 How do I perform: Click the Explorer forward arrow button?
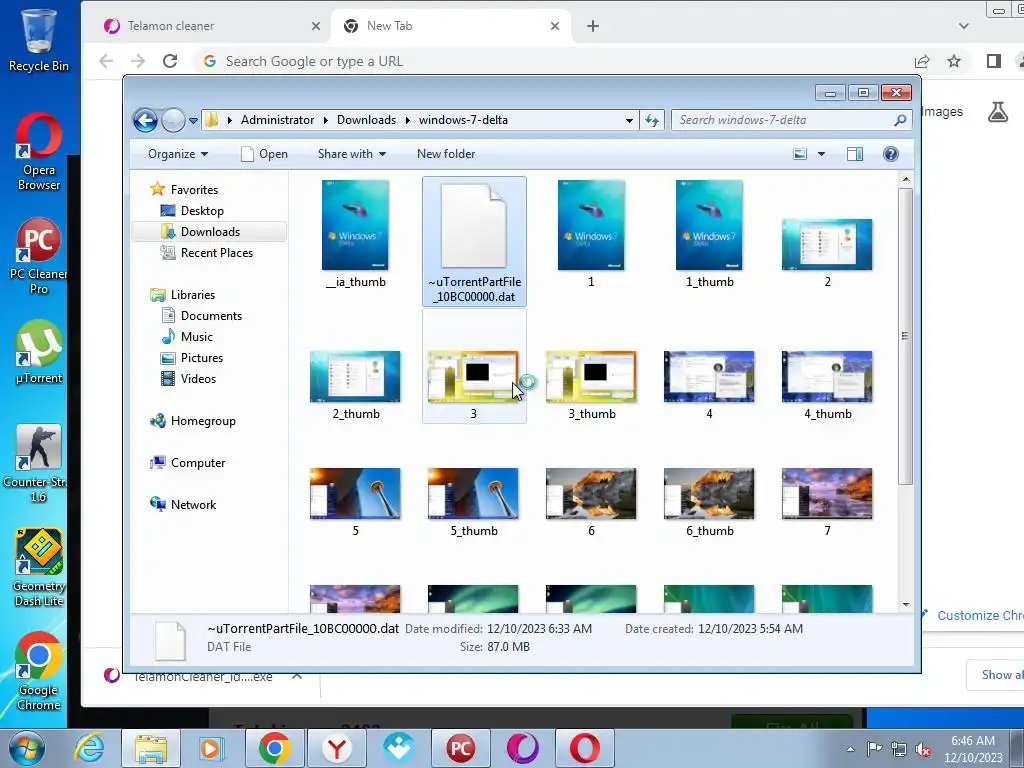click(x=173, y=120)
